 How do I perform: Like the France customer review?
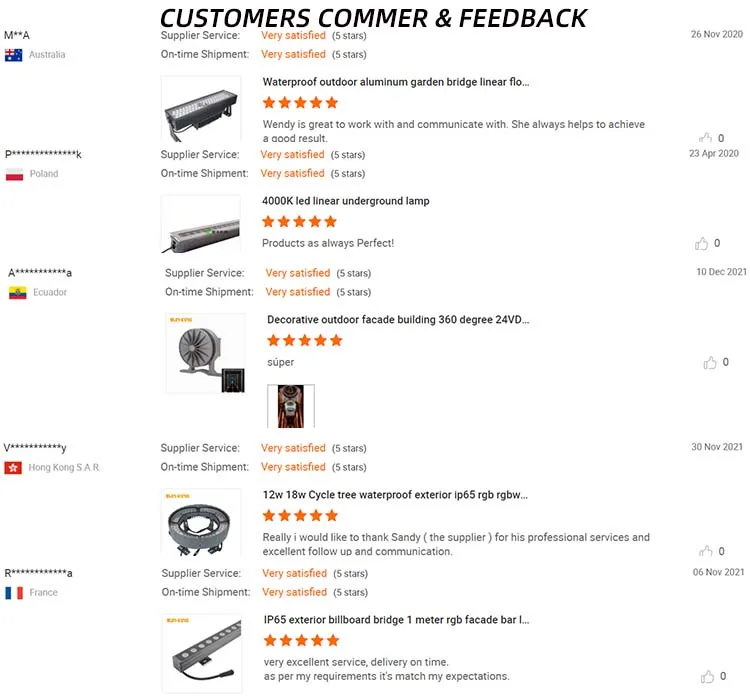tap(707, 676)
